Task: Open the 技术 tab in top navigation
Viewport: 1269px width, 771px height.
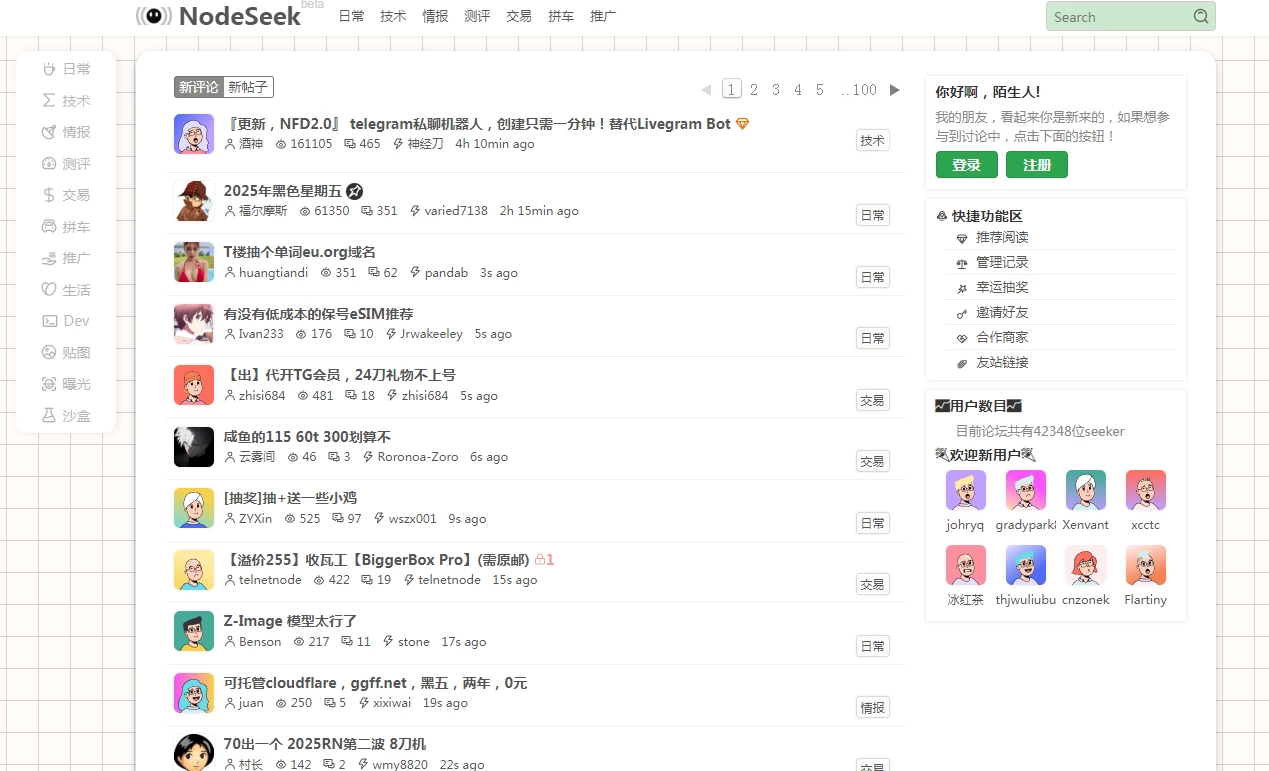Action: pyautogui.click(x=393, y=16)
